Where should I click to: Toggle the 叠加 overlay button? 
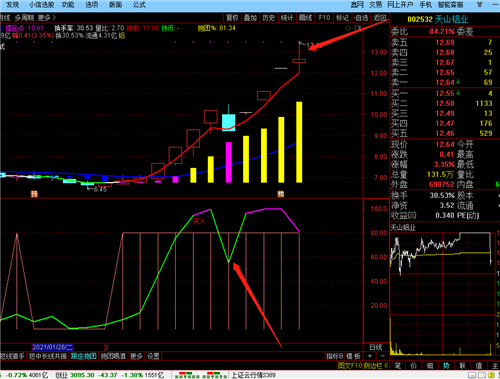point(250,18)
